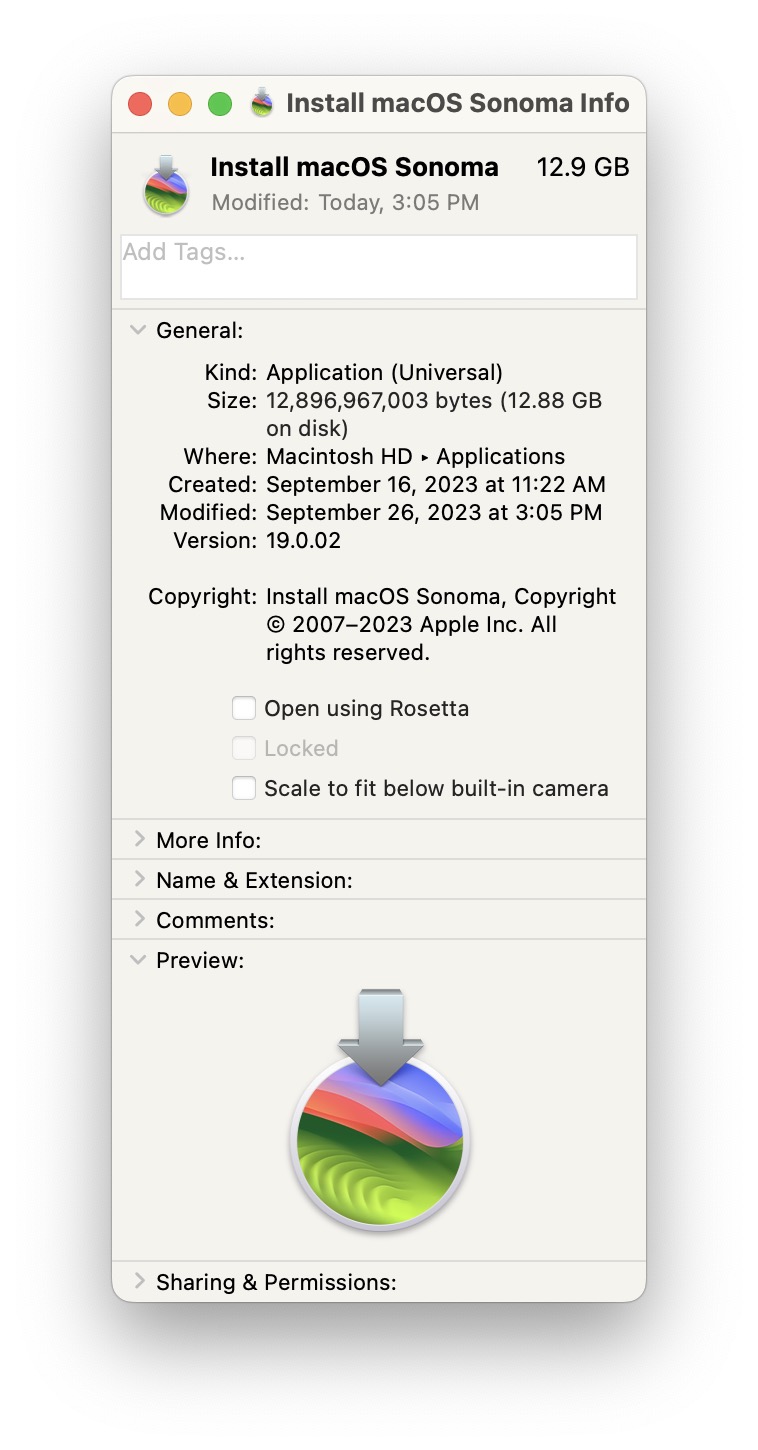Viewport: 758px width, 1450px height.
Task: Click the red close window button
Action: tap(140, 104)
